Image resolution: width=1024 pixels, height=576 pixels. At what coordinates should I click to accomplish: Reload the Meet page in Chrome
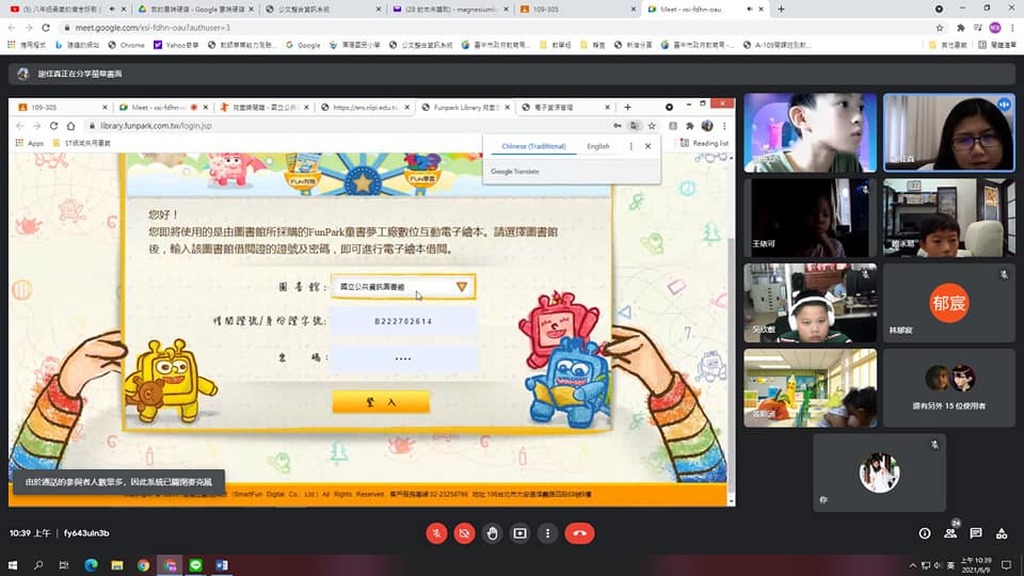(x=46, y=27)
